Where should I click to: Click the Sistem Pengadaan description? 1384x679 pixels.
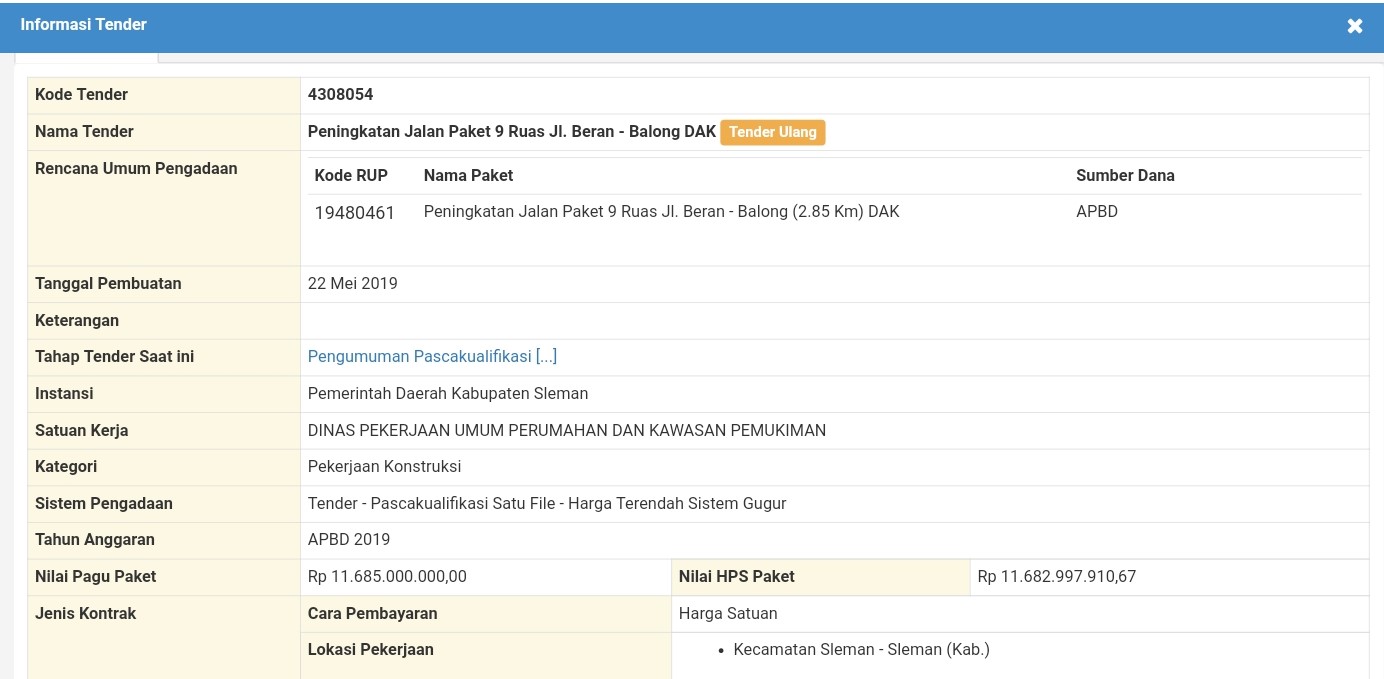point(547,503)
